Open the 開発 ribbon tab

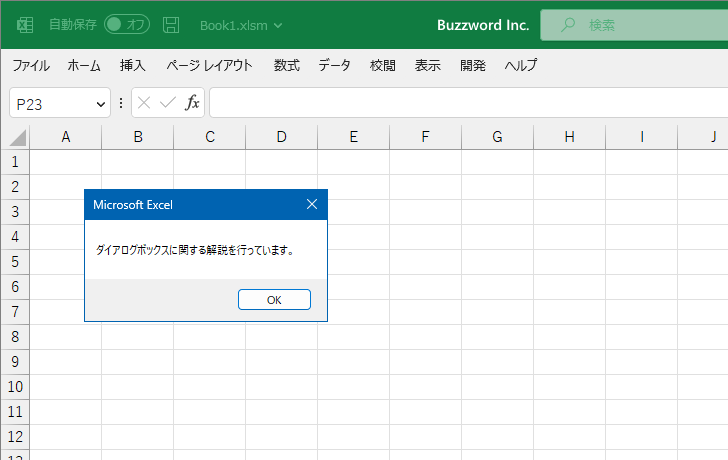pos(473,65)
